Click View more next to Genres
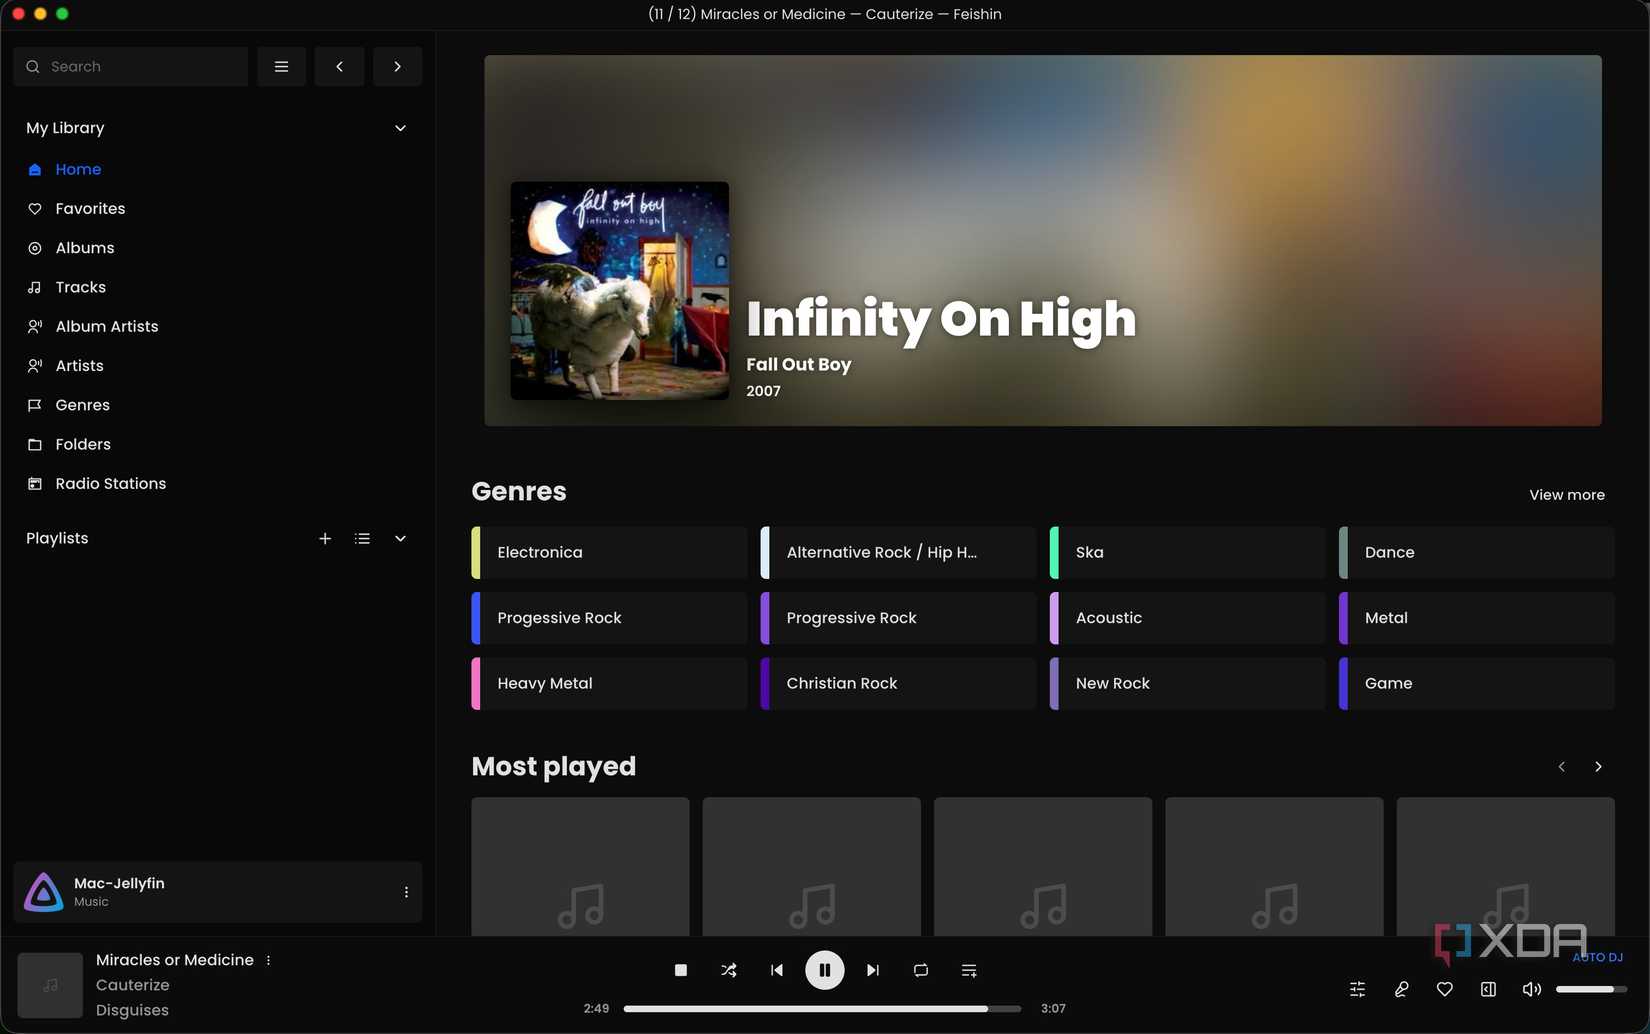 click(1566, 494)
